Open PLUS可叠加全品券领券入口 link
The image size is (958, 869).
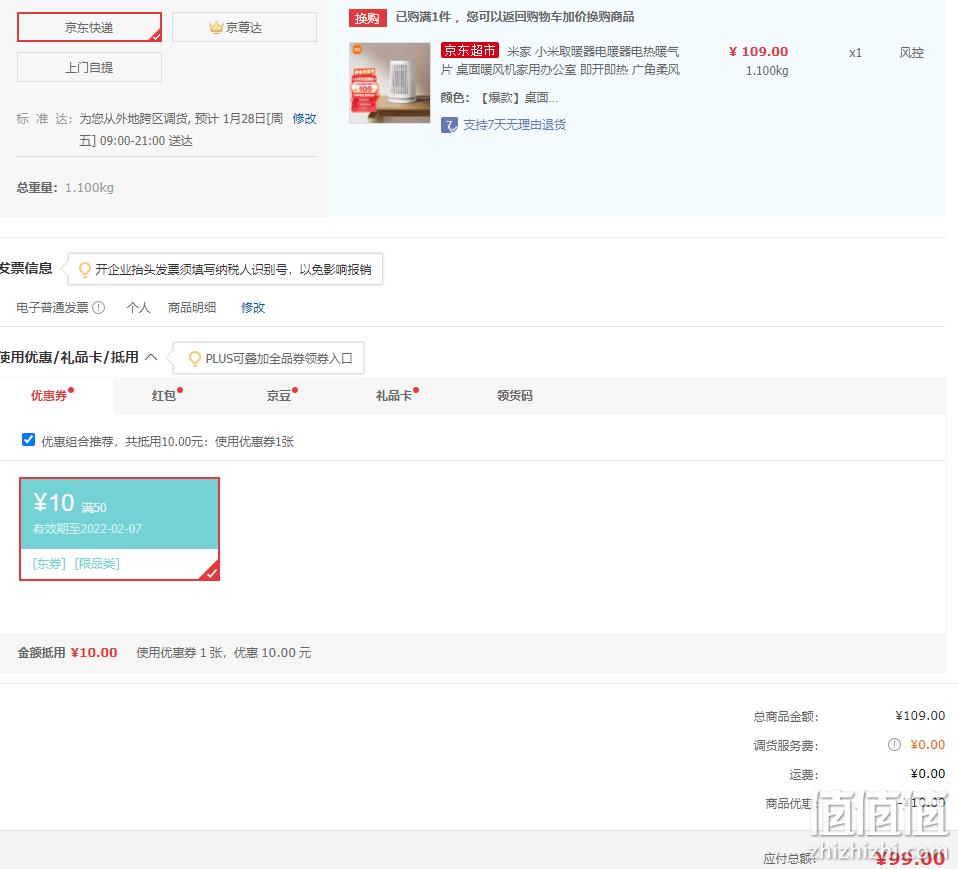click(x=279, y=358)
